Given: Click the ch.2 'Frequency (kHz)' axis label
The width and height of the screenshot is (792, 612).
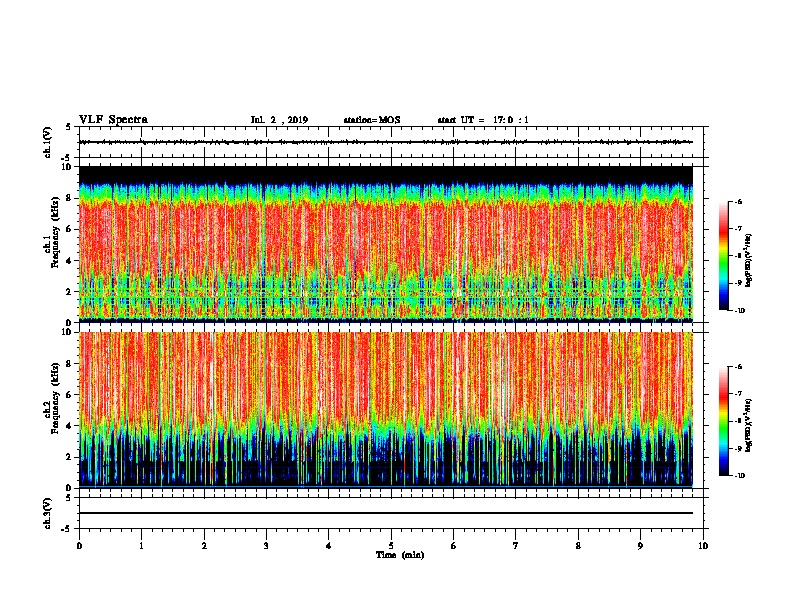Looking at the screenshot, I should click(55, 398).
